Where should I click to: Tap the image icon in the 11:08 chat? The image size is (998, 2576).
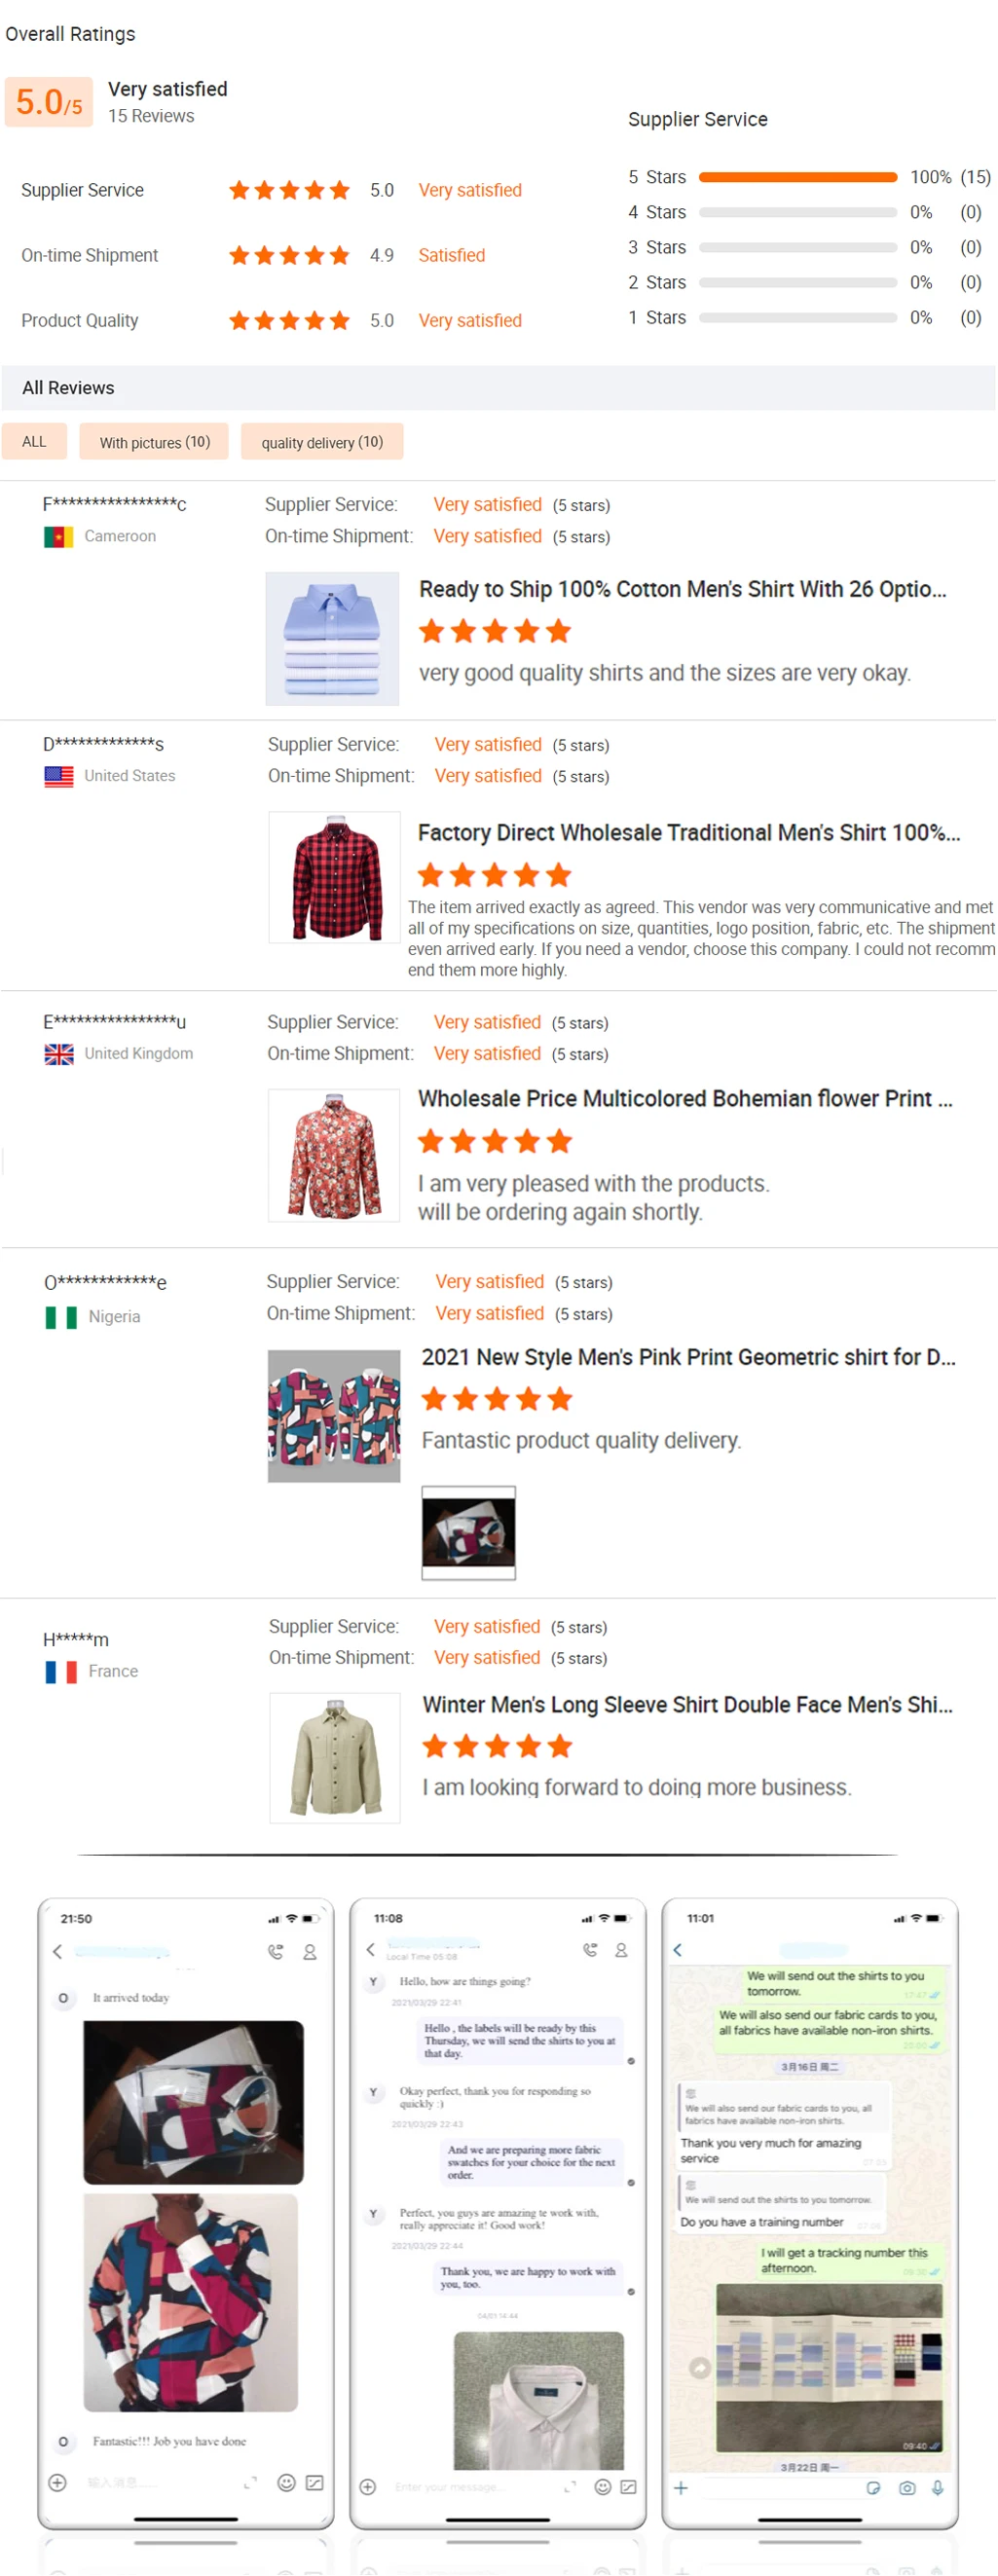628,2487
